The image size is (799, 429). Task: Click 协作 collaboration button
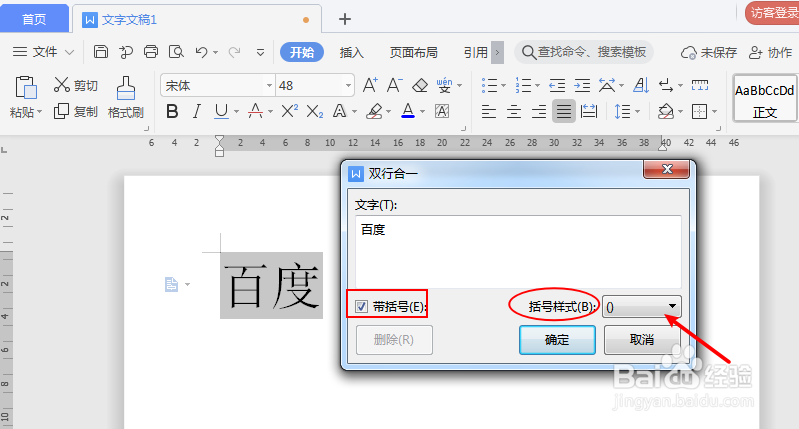(x=770, y=52)
